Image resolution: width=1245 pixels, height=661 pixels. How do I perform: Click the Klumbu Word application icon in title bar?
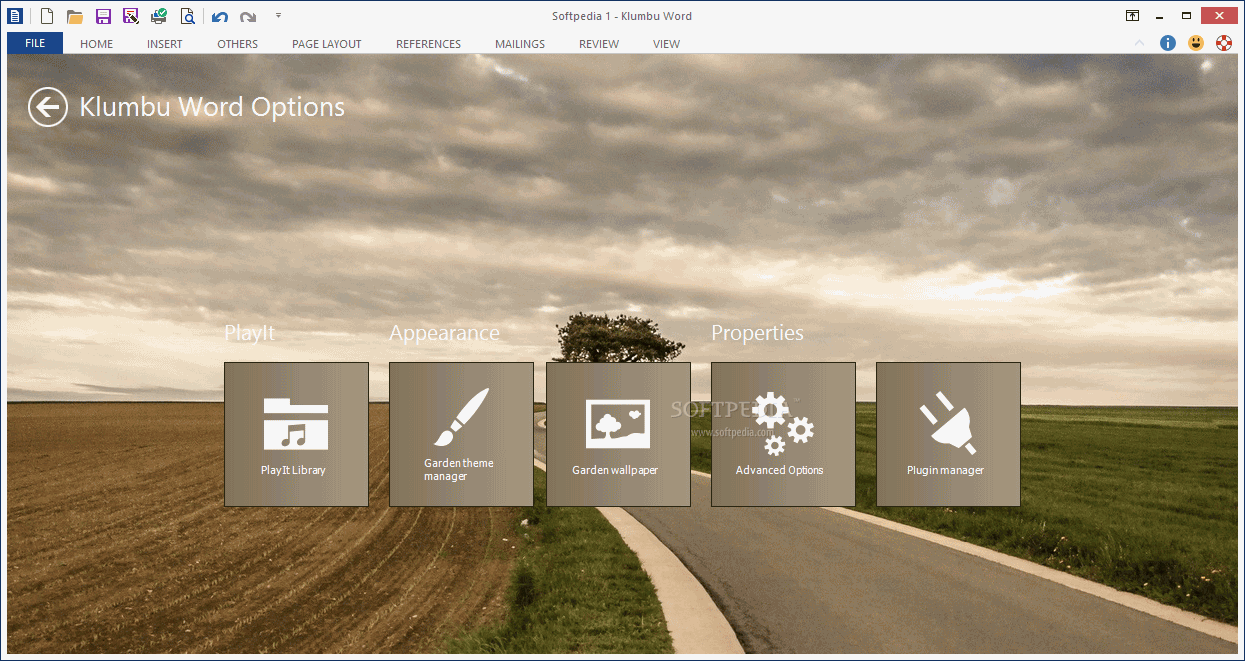click(x=14, y=15)
